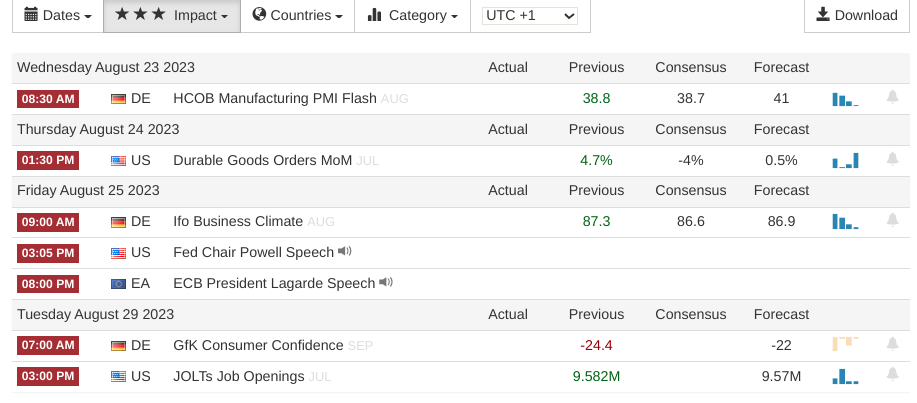Viewport: 917px width, 403px height.
Task: Click the chart icon for HCOB Manufacturing PMI
Action: pyautogui.click(x=845, y=99)
